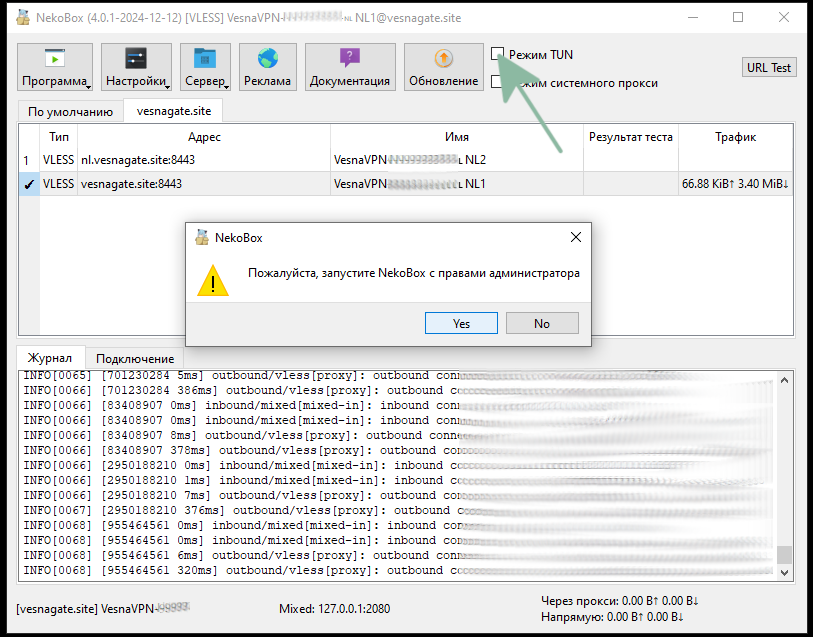This screenshot has height=637, width=813.
Task: Click the NekoBox icon in the dialog title bar
Action: click(200, 237)
